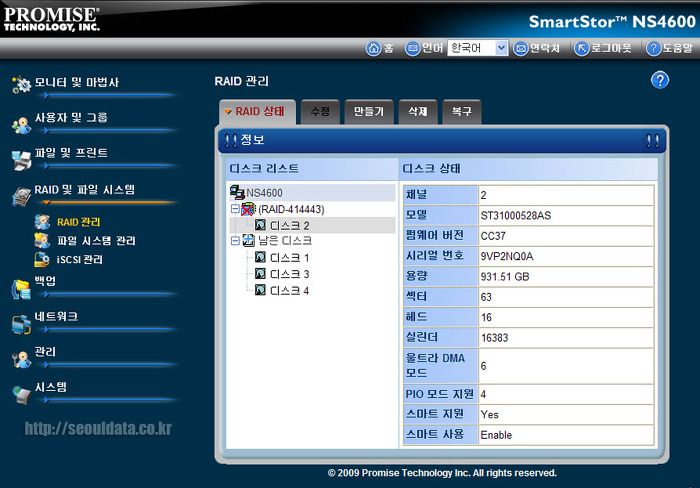Click the RAID 관리 submenu icon
The width and height of the screenshot is (700, 488).
point(42,222)
